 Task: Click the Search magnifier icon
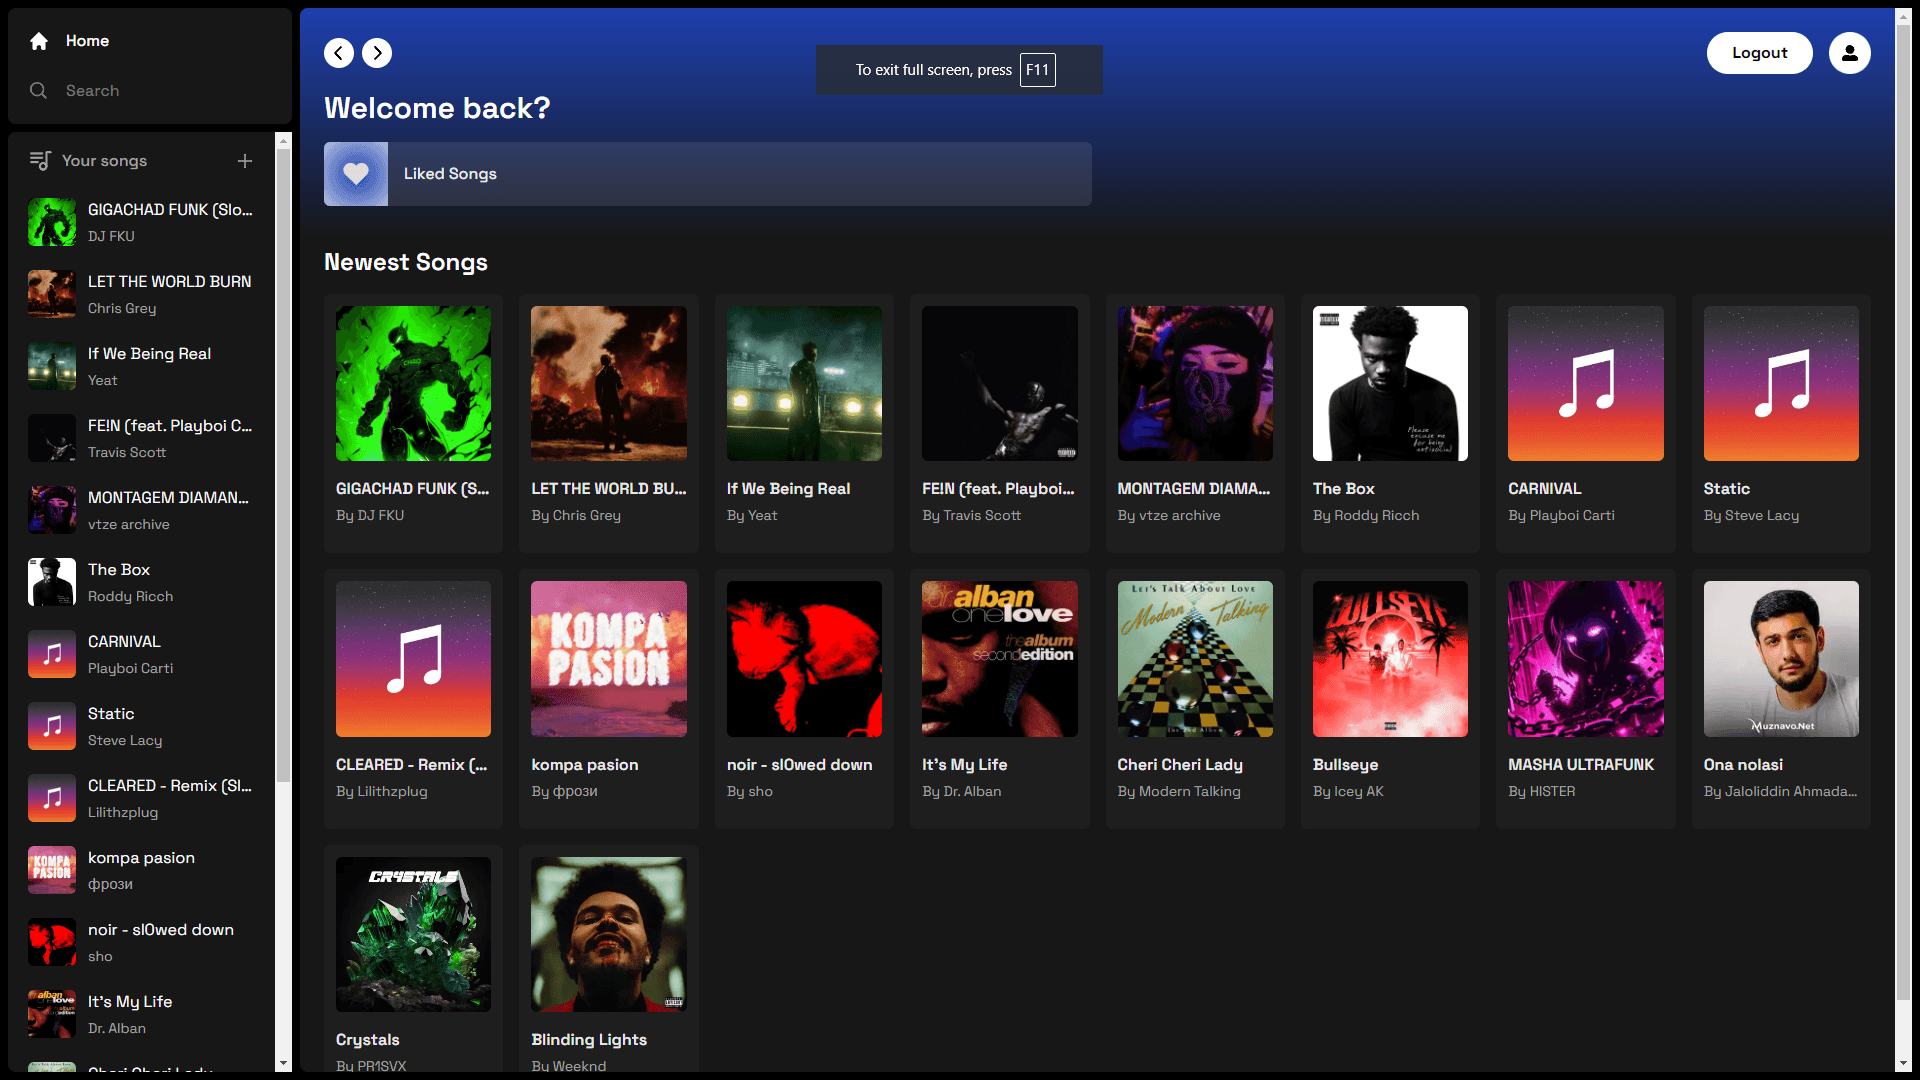[x=39, y=91]
